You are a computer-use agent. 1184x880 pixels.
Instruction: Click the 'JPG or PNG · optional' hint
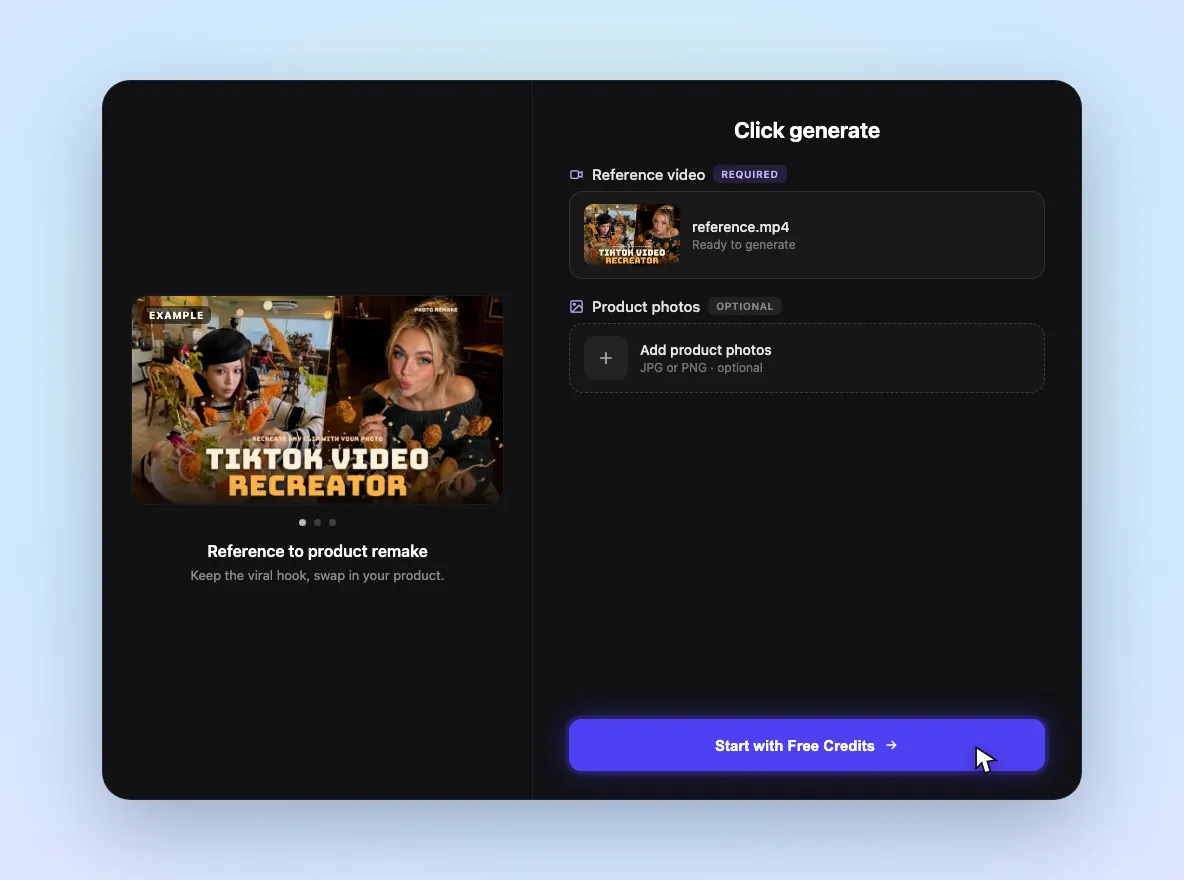[x=701, y=368]
